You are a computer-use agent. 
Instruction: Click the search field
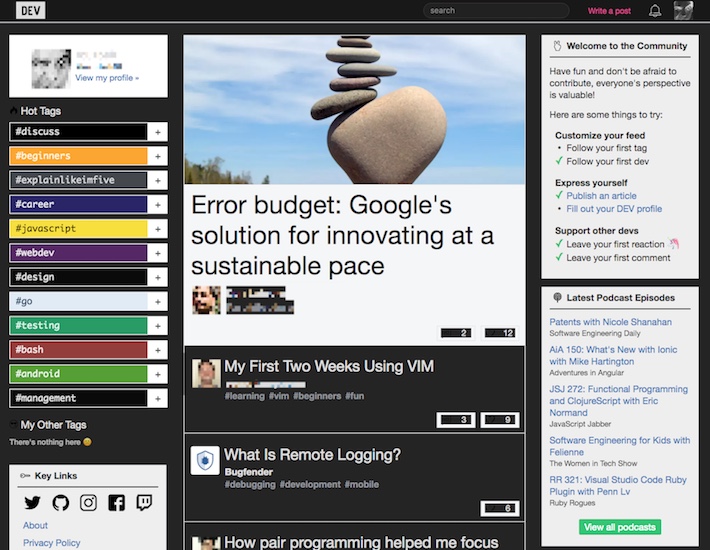pos(496,10)
